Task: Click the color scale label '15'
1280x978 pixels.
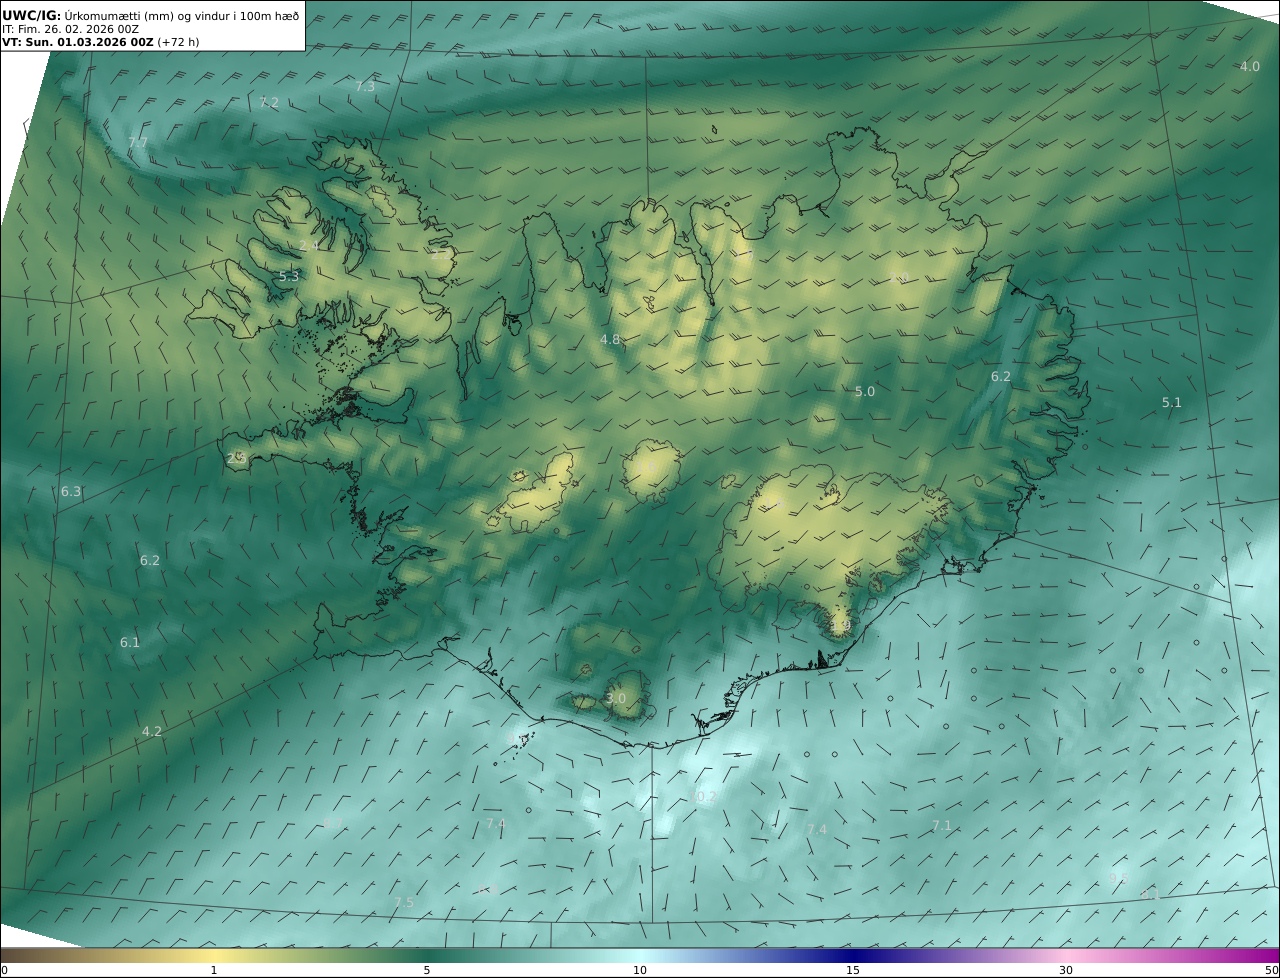Action: [x=853, y=970]
